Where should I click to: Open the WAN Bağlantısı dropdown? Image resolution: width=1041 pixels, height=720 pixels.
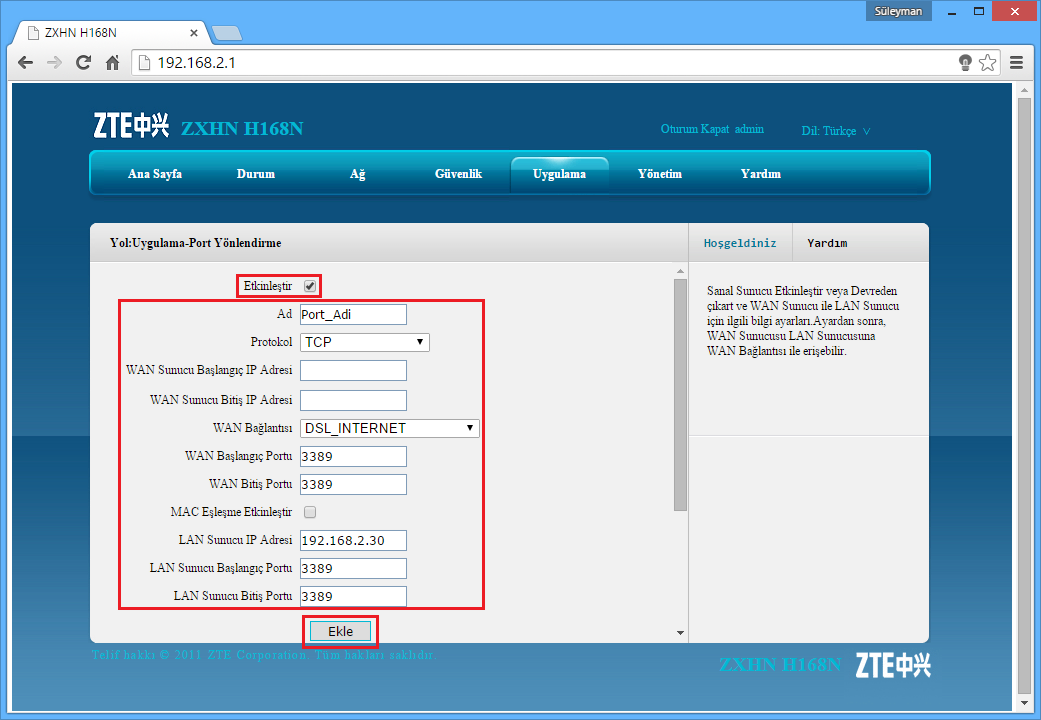[x=390, y=428]
